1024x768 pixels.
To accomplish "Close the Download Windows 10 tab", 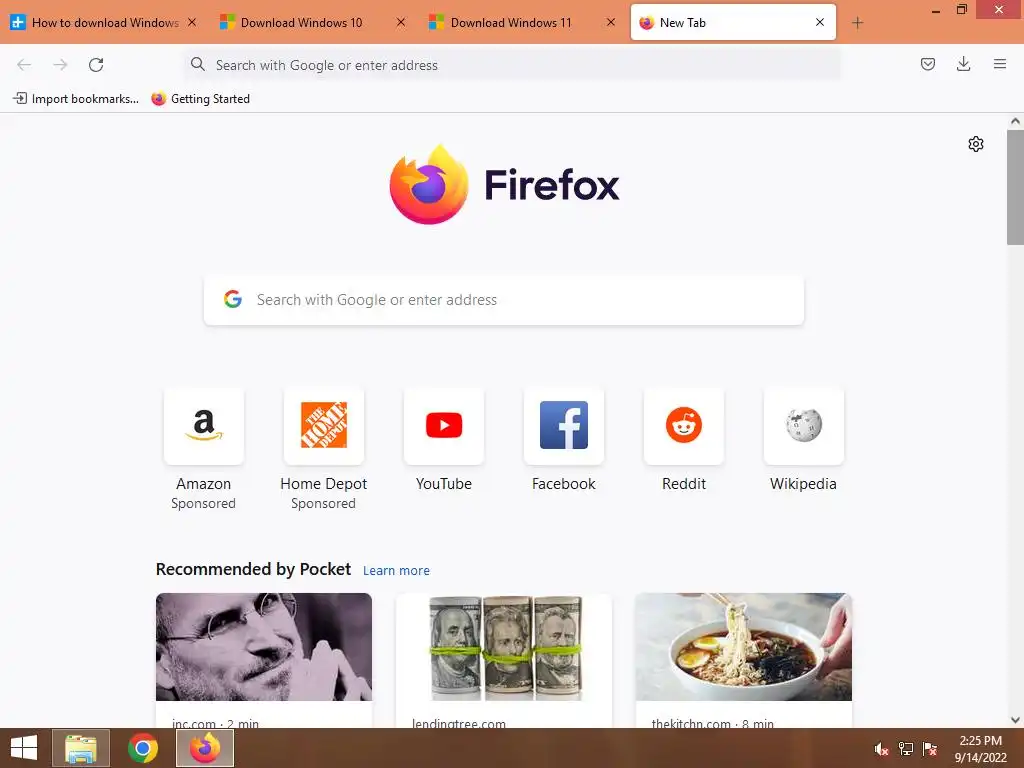I will pyautogui.click(x=401, y=22).
